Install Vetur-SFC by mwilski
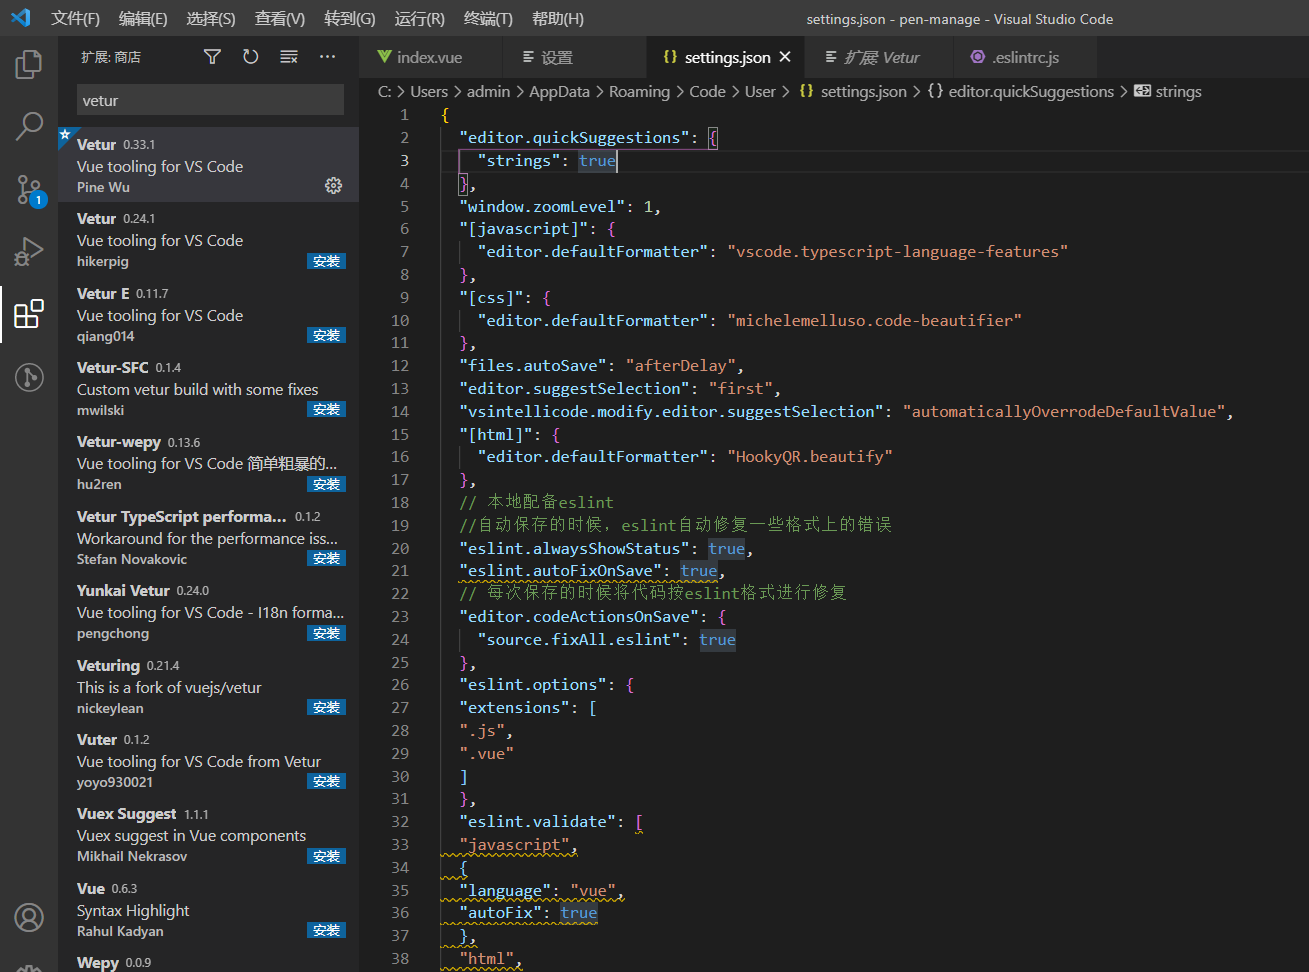Viewport: 1309px width, 972px height. [327, 409]
